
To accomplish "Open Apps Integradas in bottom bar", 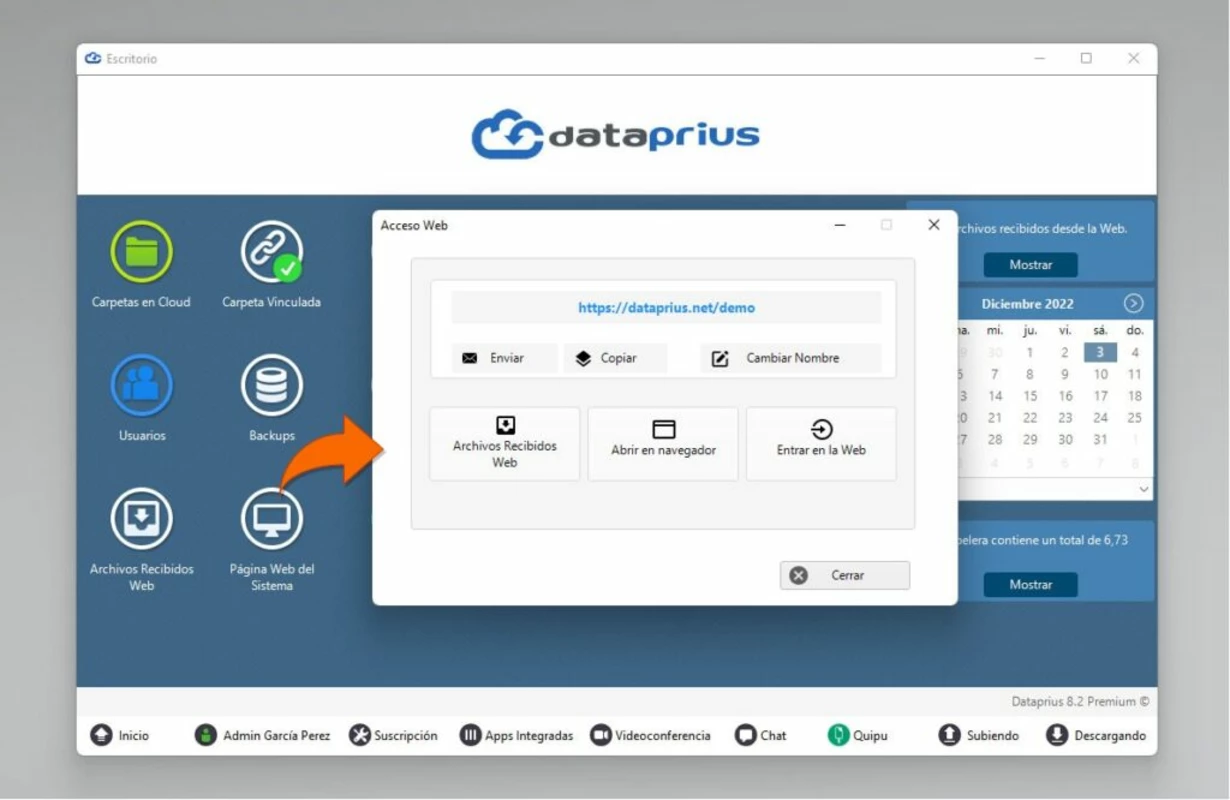I will coord(517,735).
